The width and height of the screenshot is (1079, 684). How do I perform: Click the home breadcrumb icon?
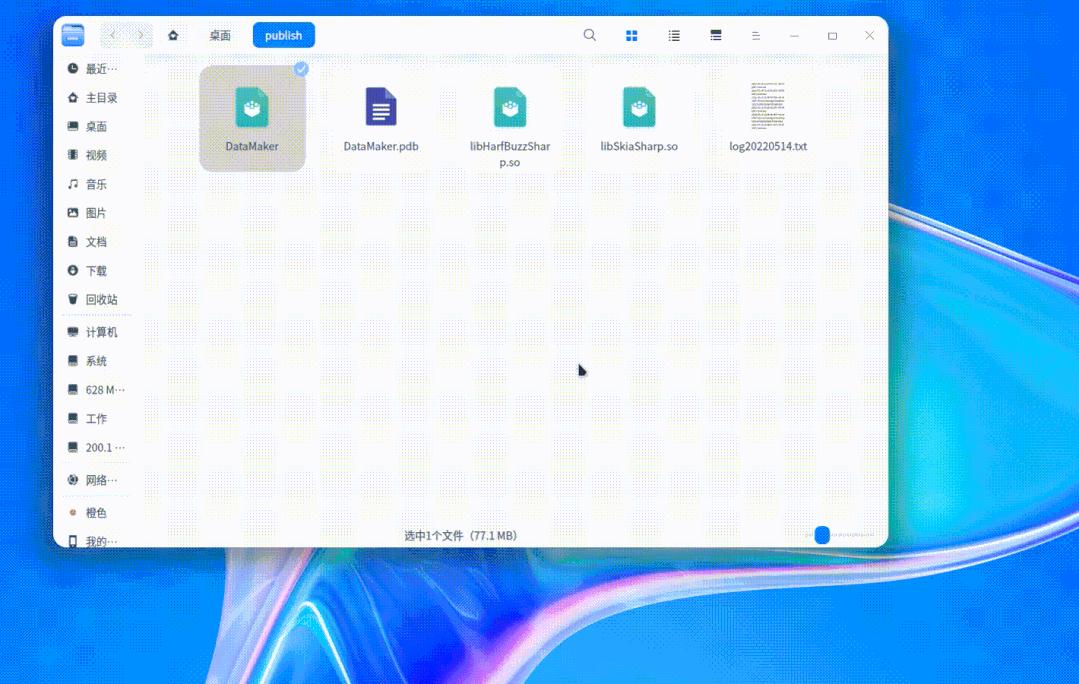(x=173, y=35)
